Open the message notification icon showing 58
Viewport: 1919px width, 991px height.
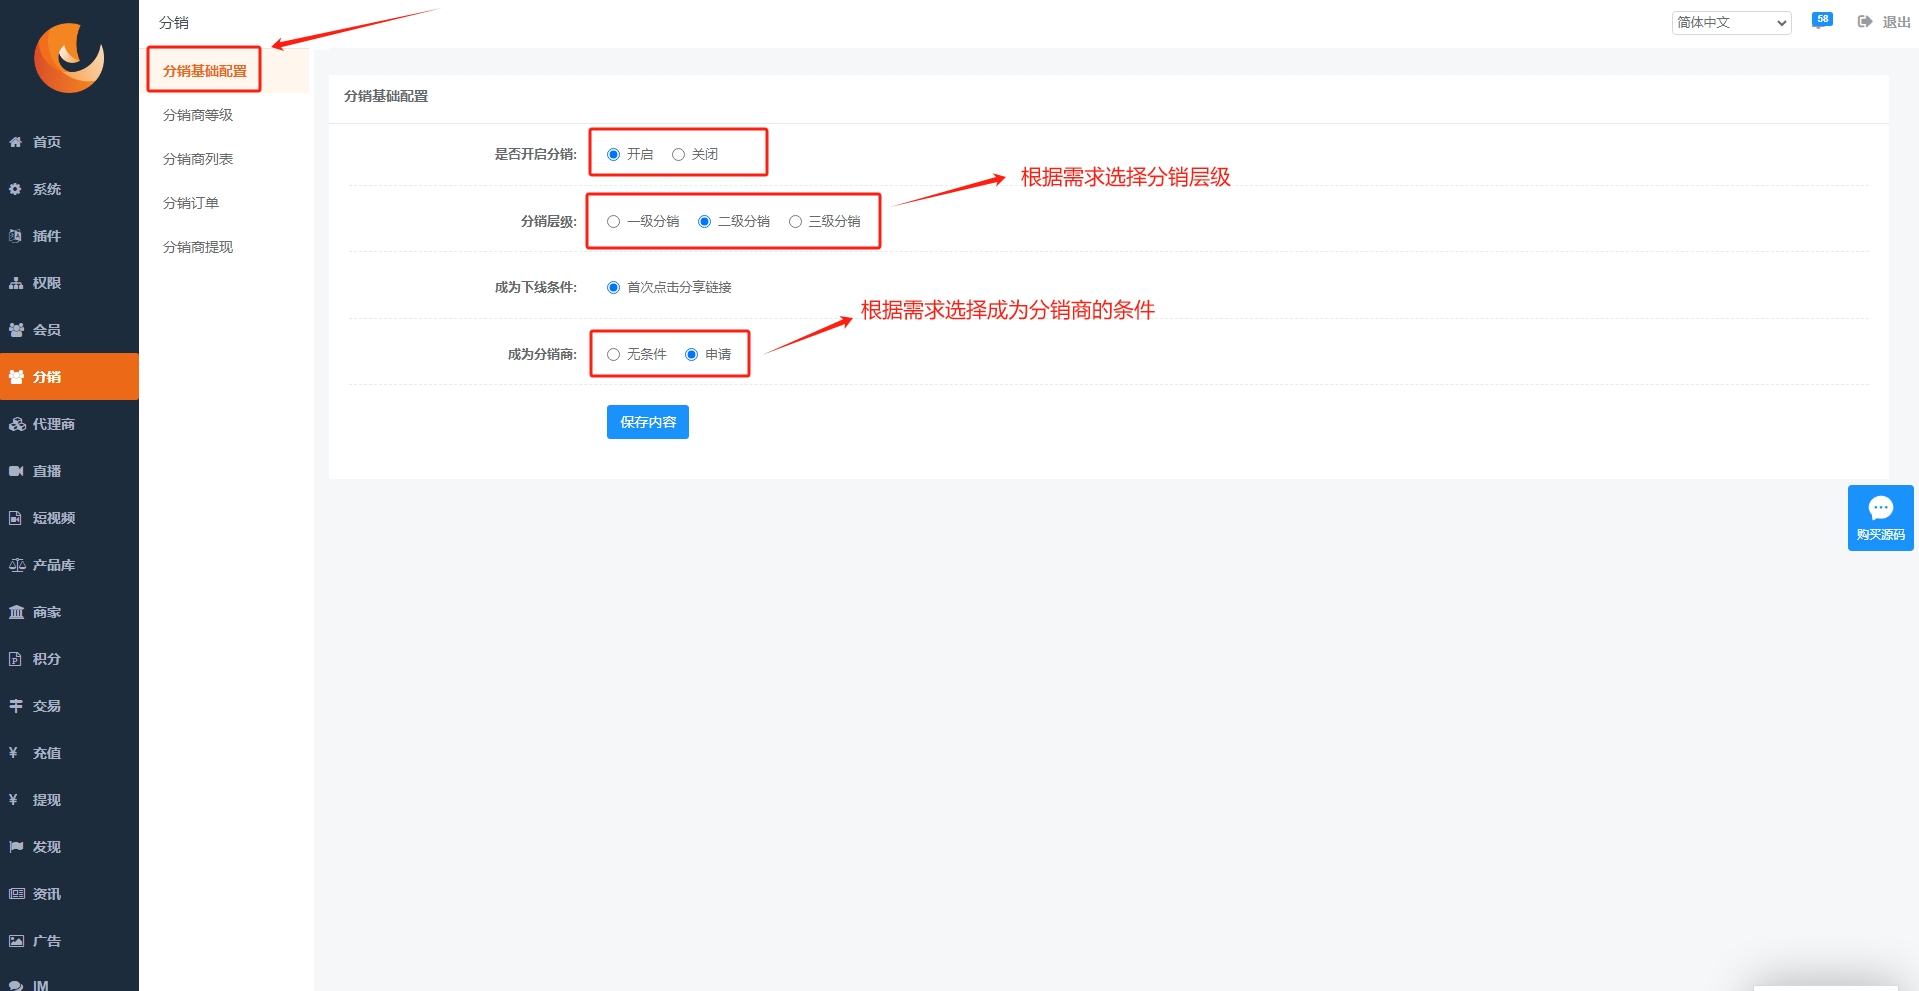[x=1822, y=20]
